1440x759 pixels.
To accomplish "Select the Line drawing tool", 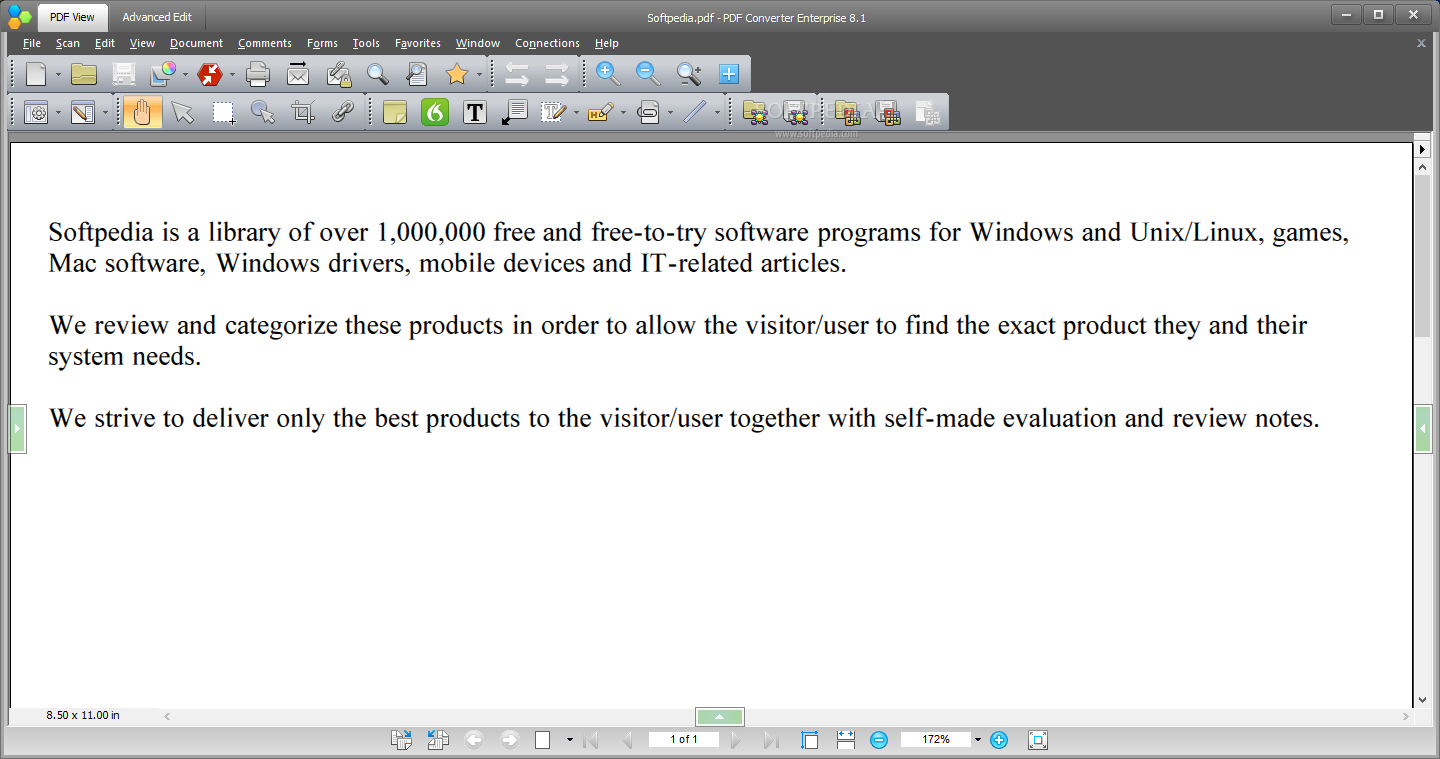I will point(695,112).
